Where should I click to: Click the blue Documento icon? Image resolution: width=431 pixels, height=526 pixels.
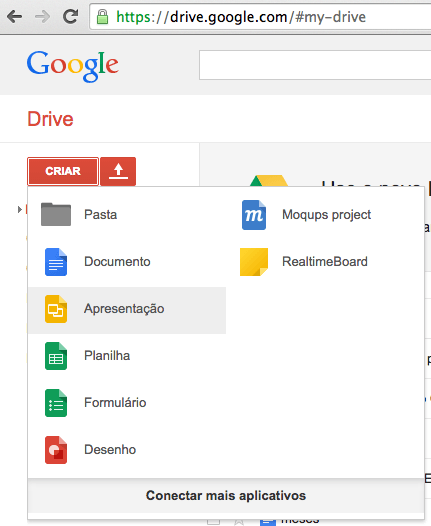point(56,262)
